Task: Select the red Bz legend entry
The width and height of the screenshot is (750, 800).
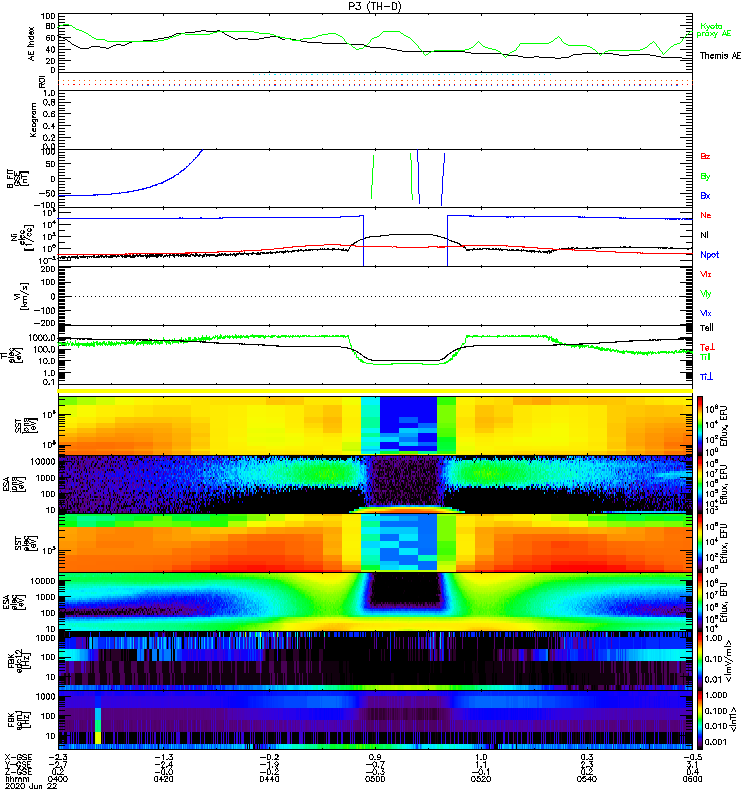Action: pyautogui.click(x=705, y=156)
